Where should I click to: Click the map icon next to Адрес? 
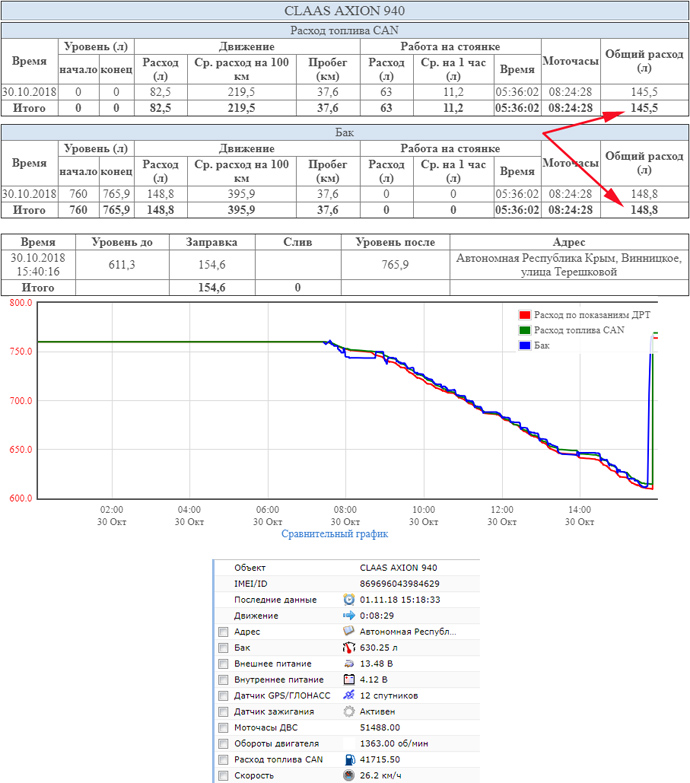tap(349, 632)
